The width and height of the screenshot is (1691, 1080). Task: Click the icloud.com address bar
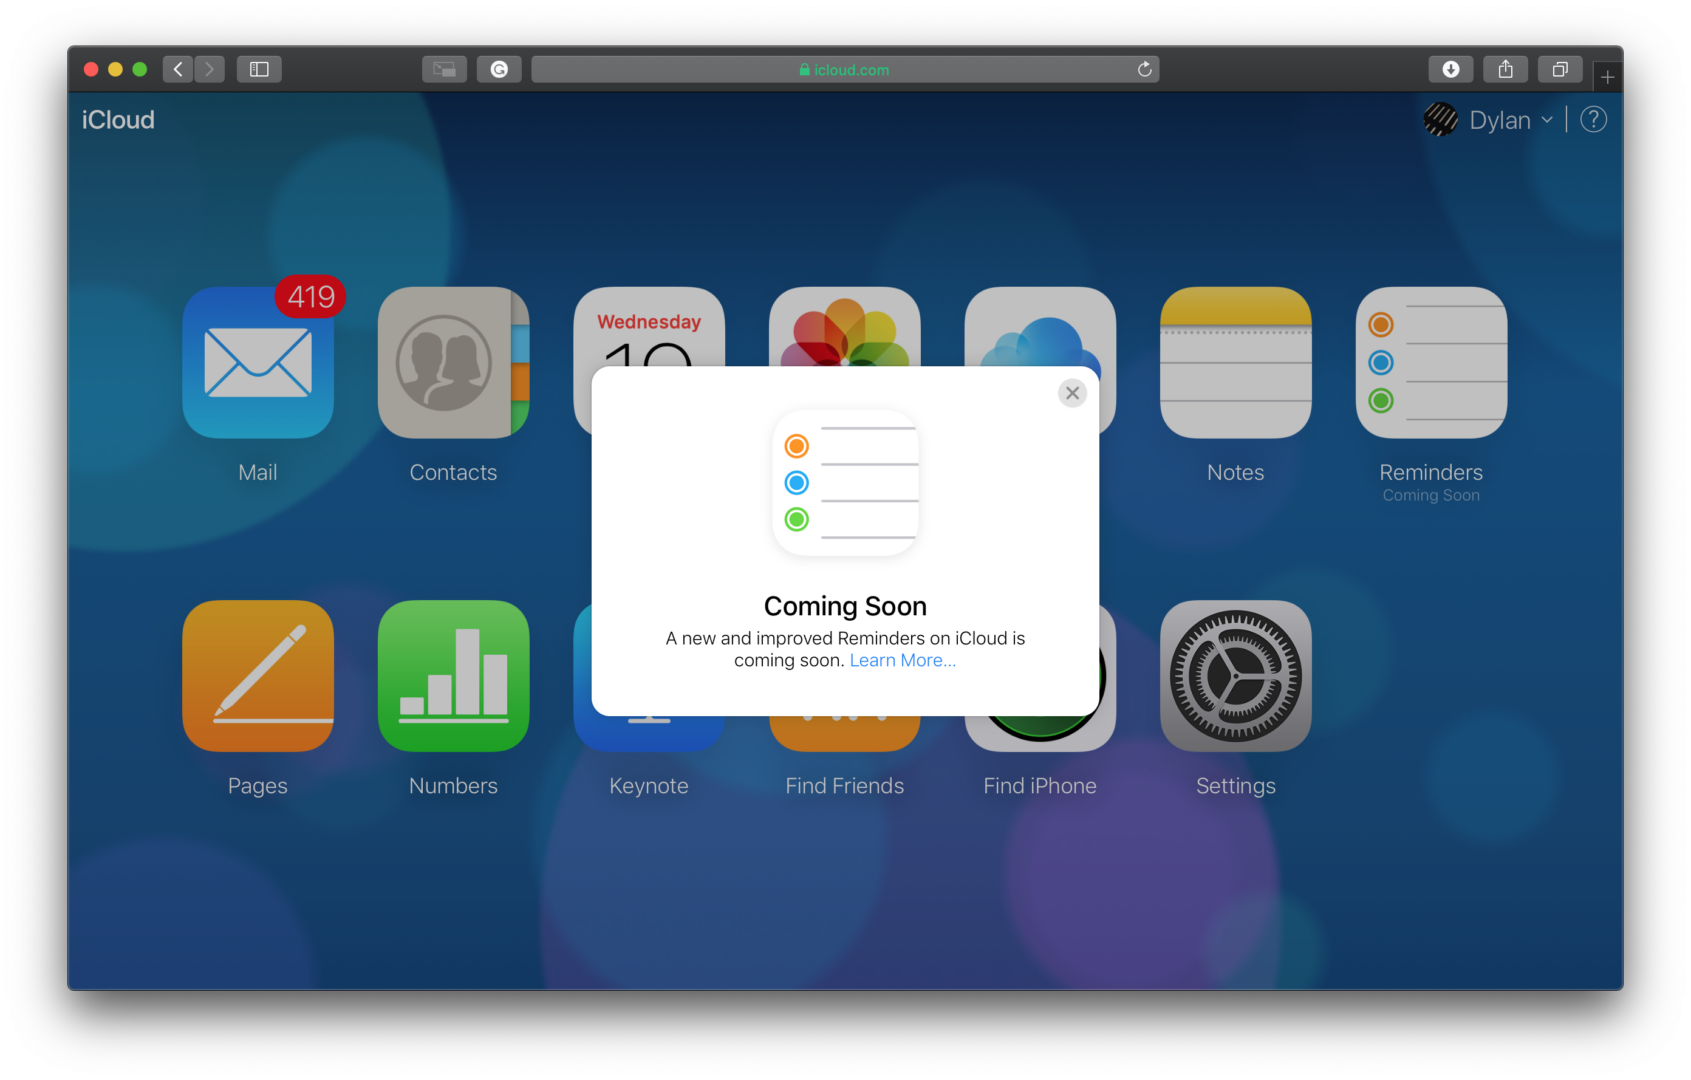click(845, 69)
